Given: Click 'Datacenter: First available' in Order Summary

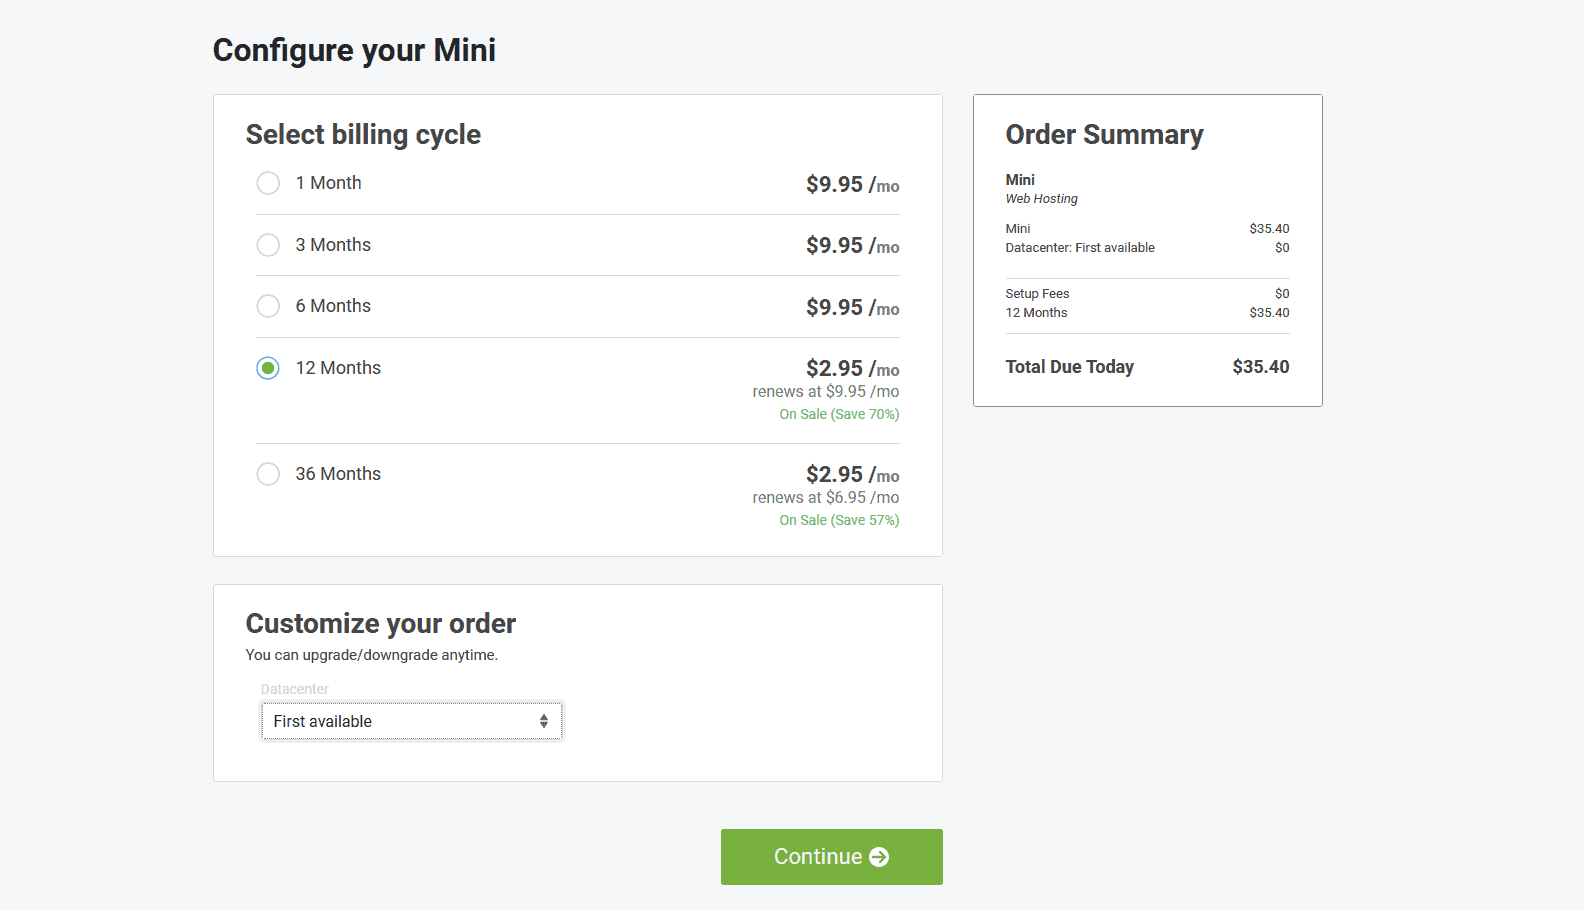Looking at the screenshot, I should point(1080,248).
